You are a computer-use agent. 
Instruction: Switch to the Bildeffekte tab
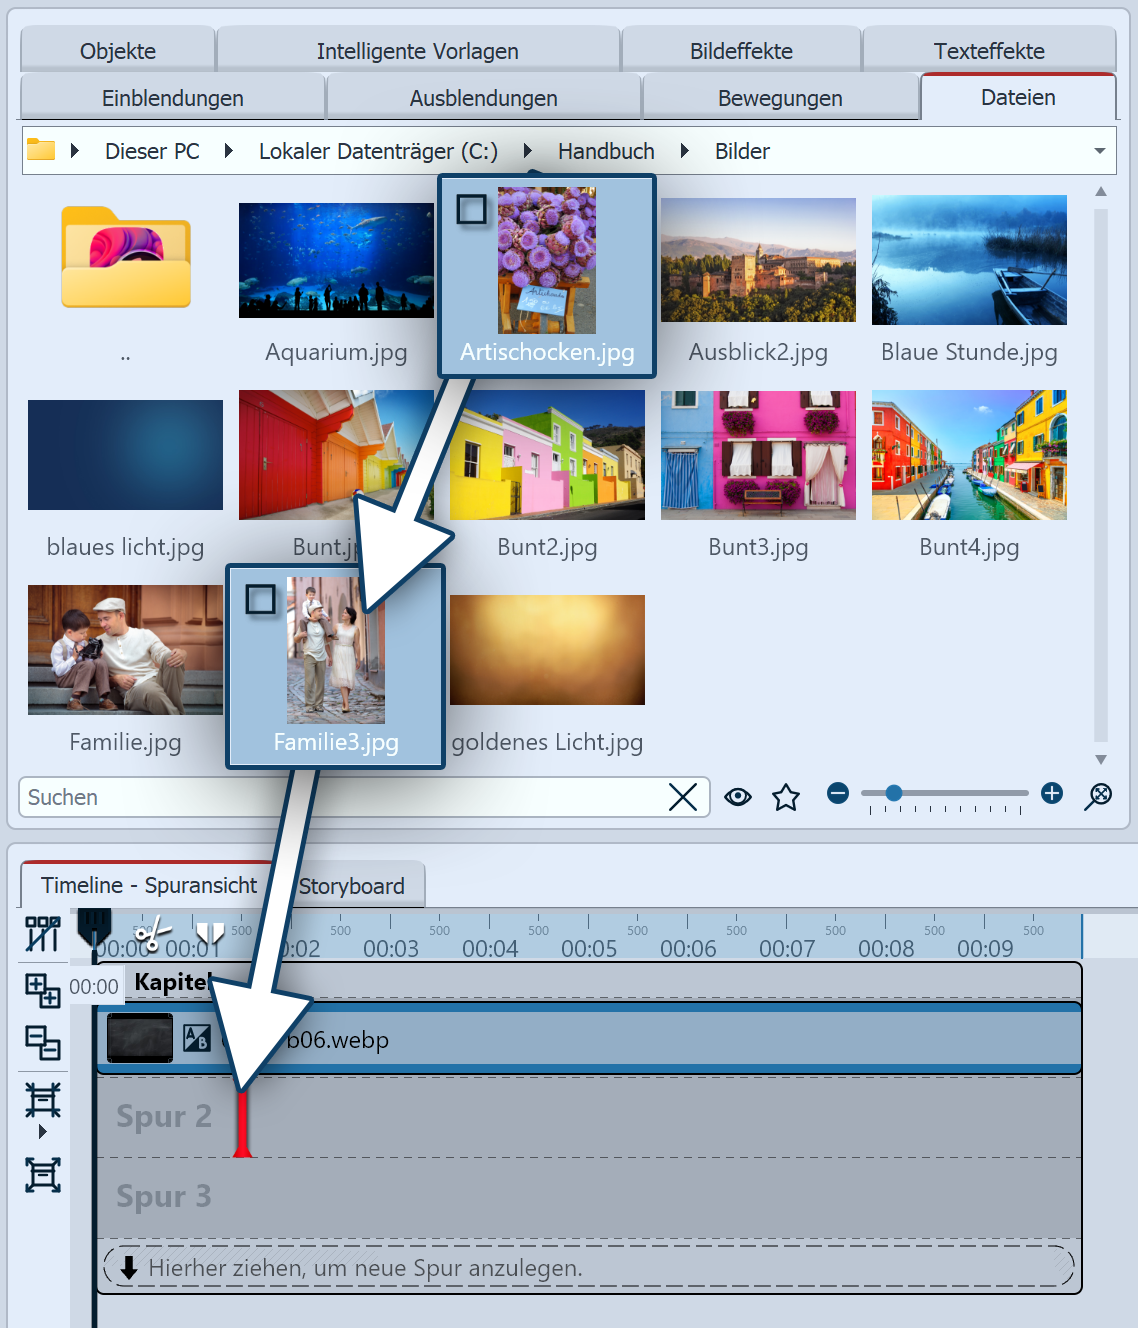[741, 51]
